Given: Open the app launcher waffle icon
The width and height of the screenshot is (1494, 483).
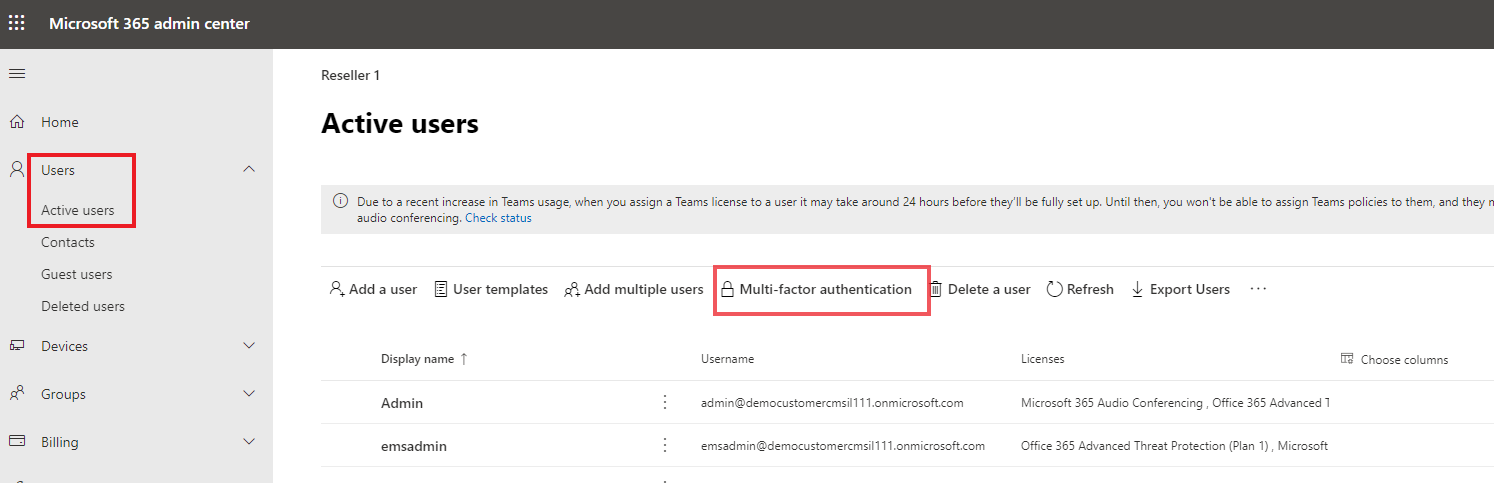Looking at the screenshot, I should (x=17, y=23).
